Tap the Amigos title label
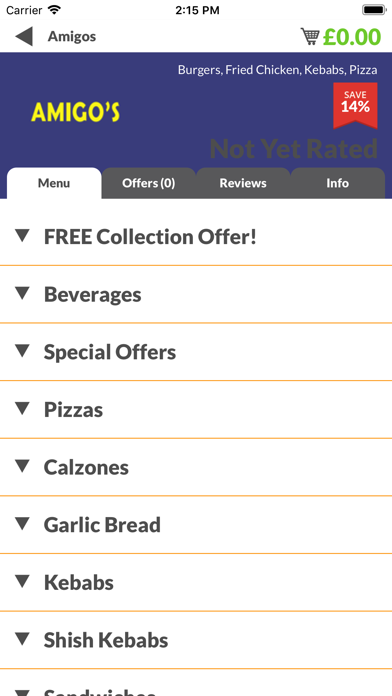 click(x=72, y=36)
